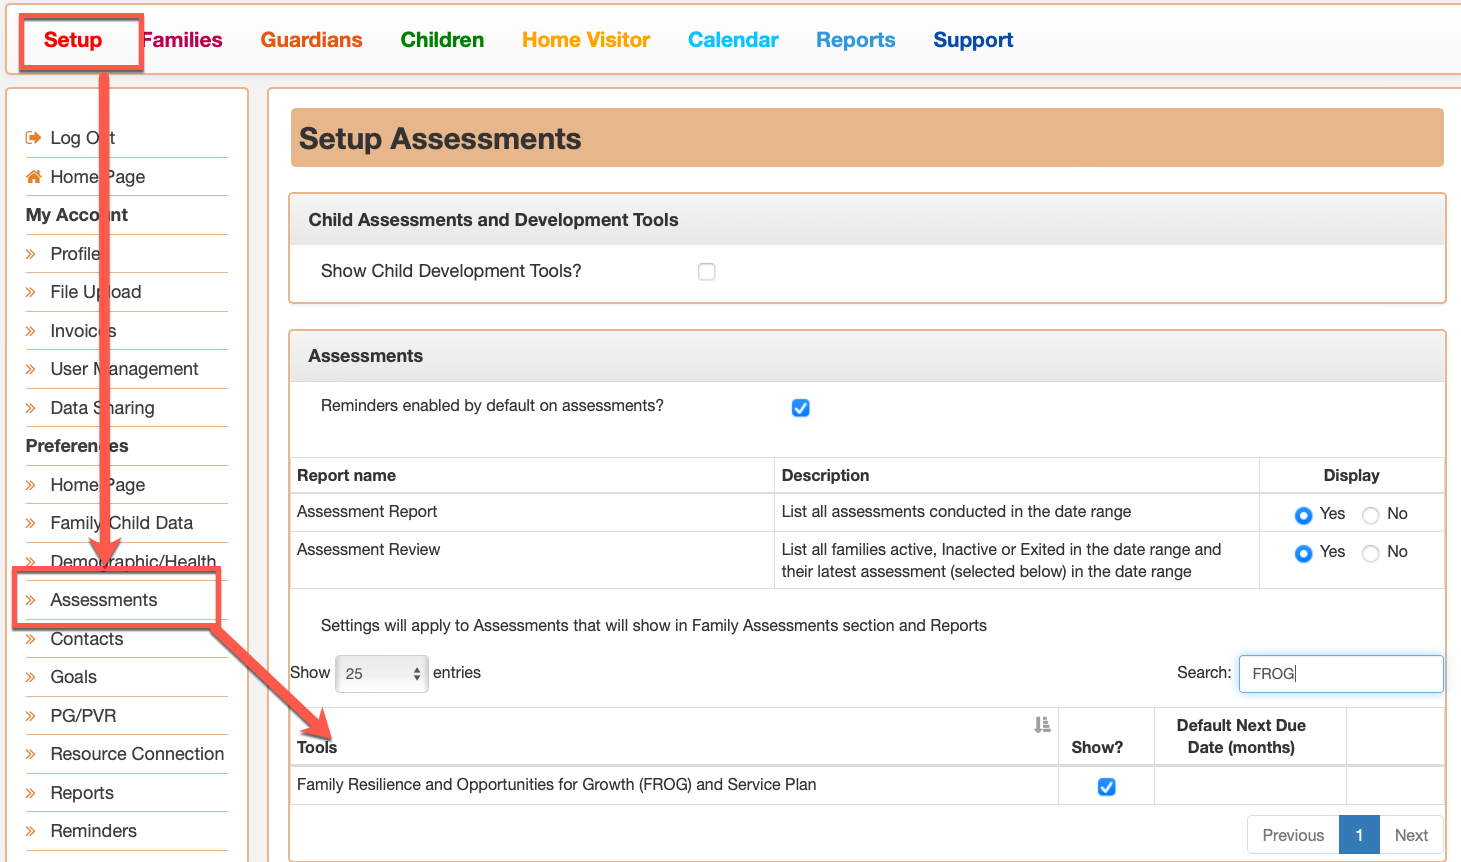Viewport: 1461px width, 862px height.
Task: Click the chevron icon beside PG/PVR
Action: pos(31,716)
